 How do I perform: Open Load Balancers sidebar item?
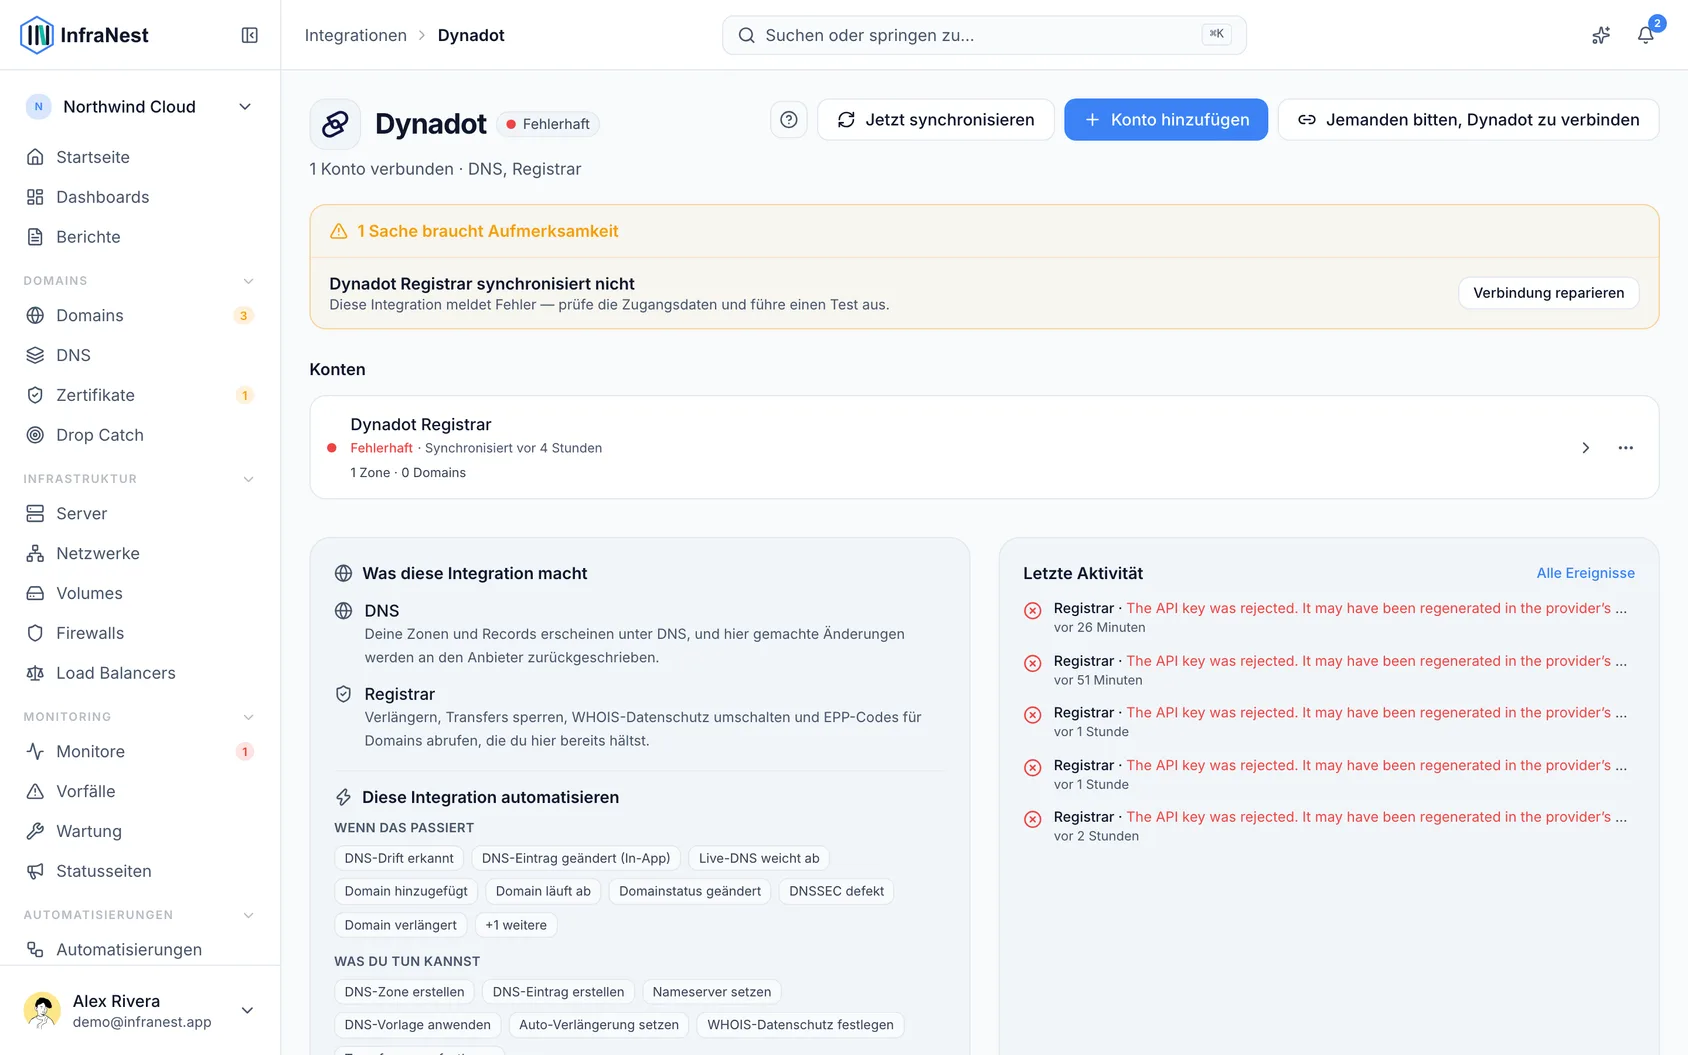tap(140, 673)
